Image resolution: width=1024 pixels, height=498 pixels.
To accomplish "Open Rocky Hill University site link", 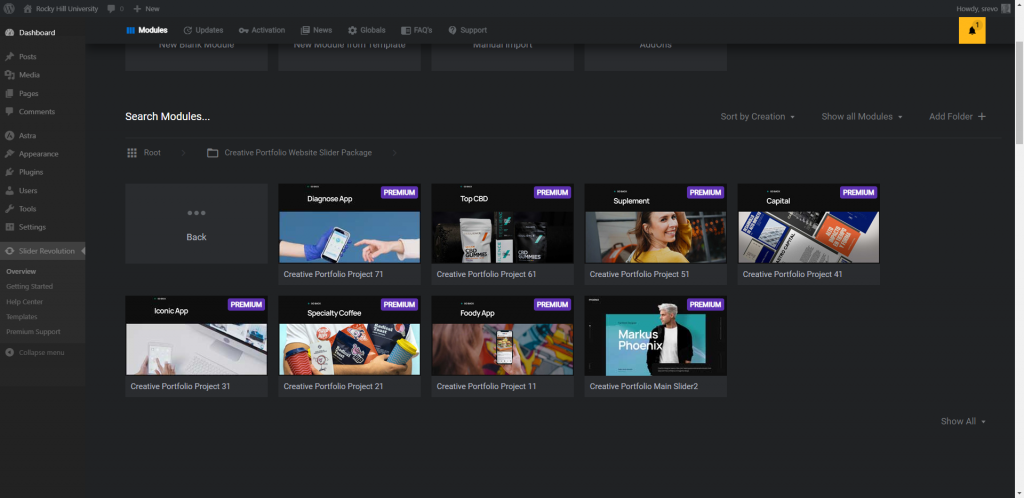I will [x=61, y=8].
